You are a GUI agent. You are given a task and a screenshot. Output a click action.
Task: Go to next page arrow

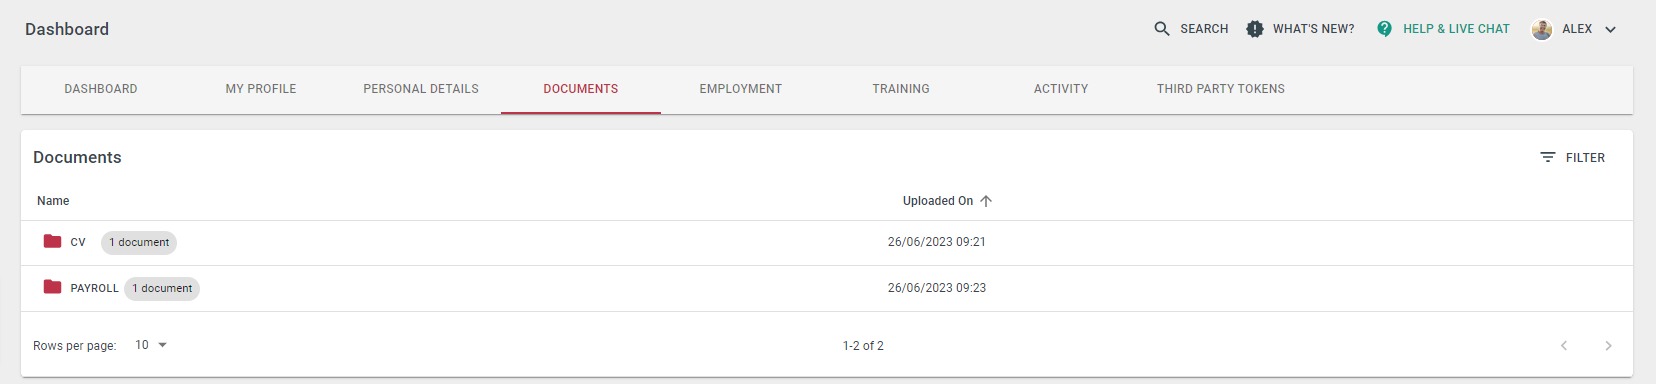1608,346
